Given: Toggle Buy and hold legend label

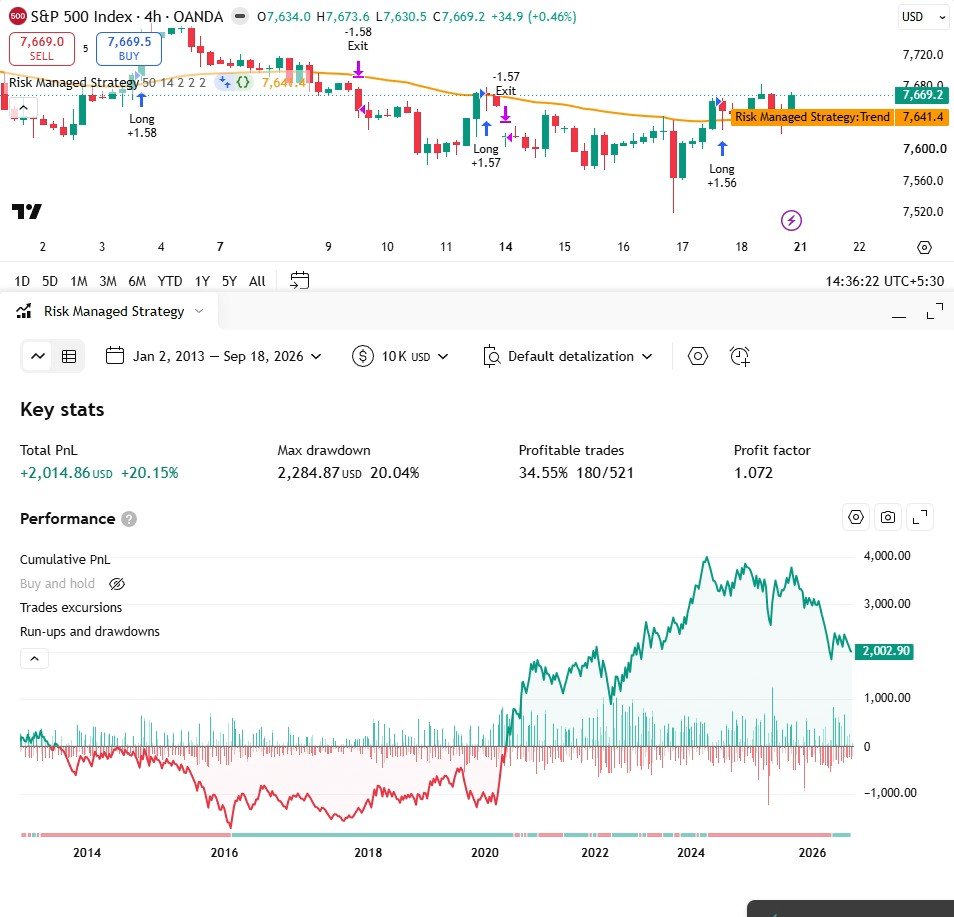Looking at the screenshot, I should [x=57, y=584].
